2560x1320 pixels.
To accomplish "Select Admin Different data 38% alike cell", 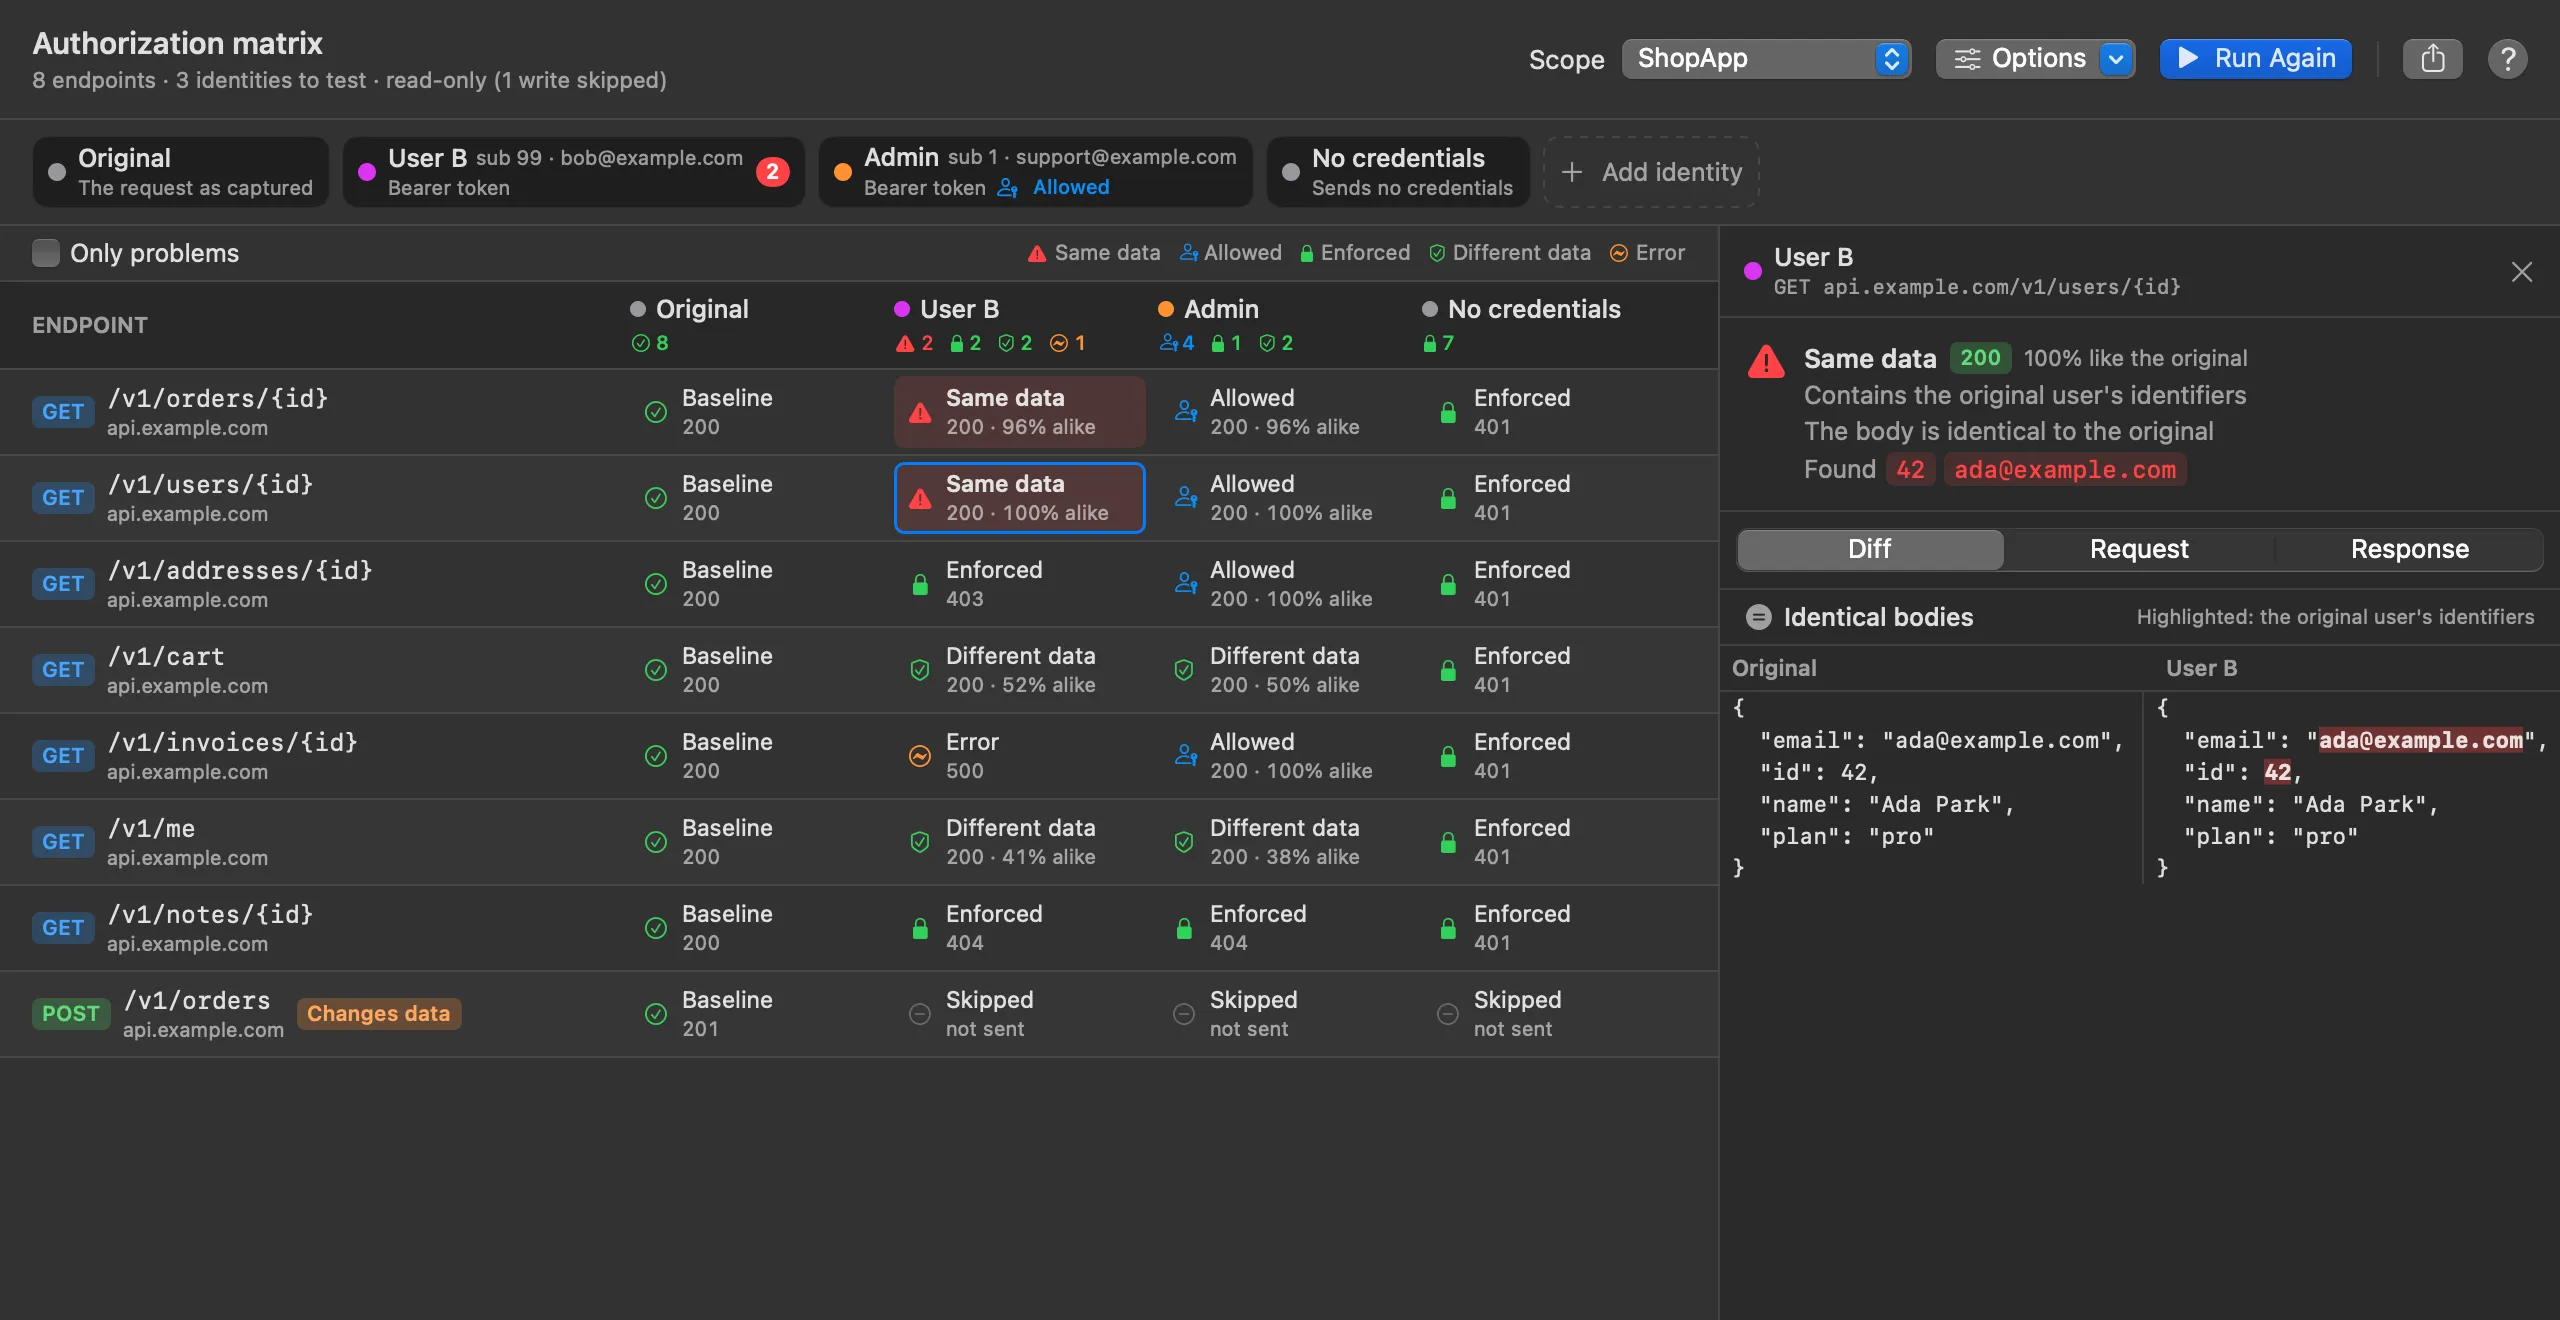I will tap(1283, 842).
